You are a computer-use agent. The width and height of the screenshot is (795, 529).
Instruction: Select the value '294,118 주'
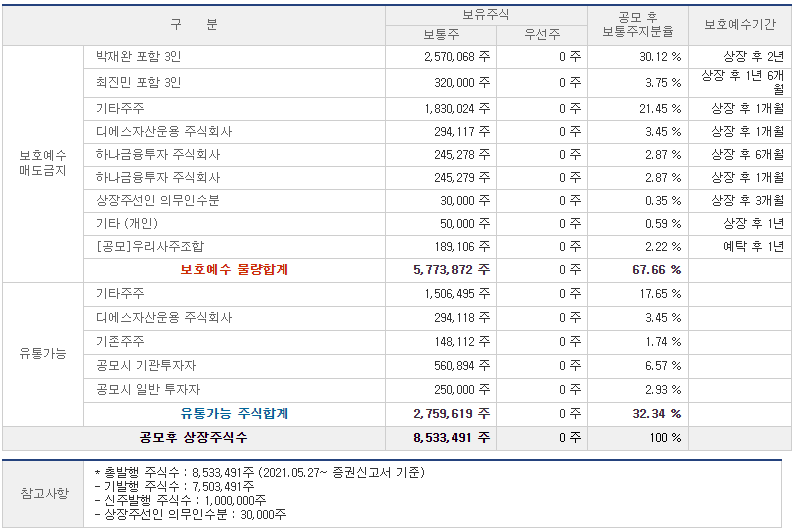[462, 318]
